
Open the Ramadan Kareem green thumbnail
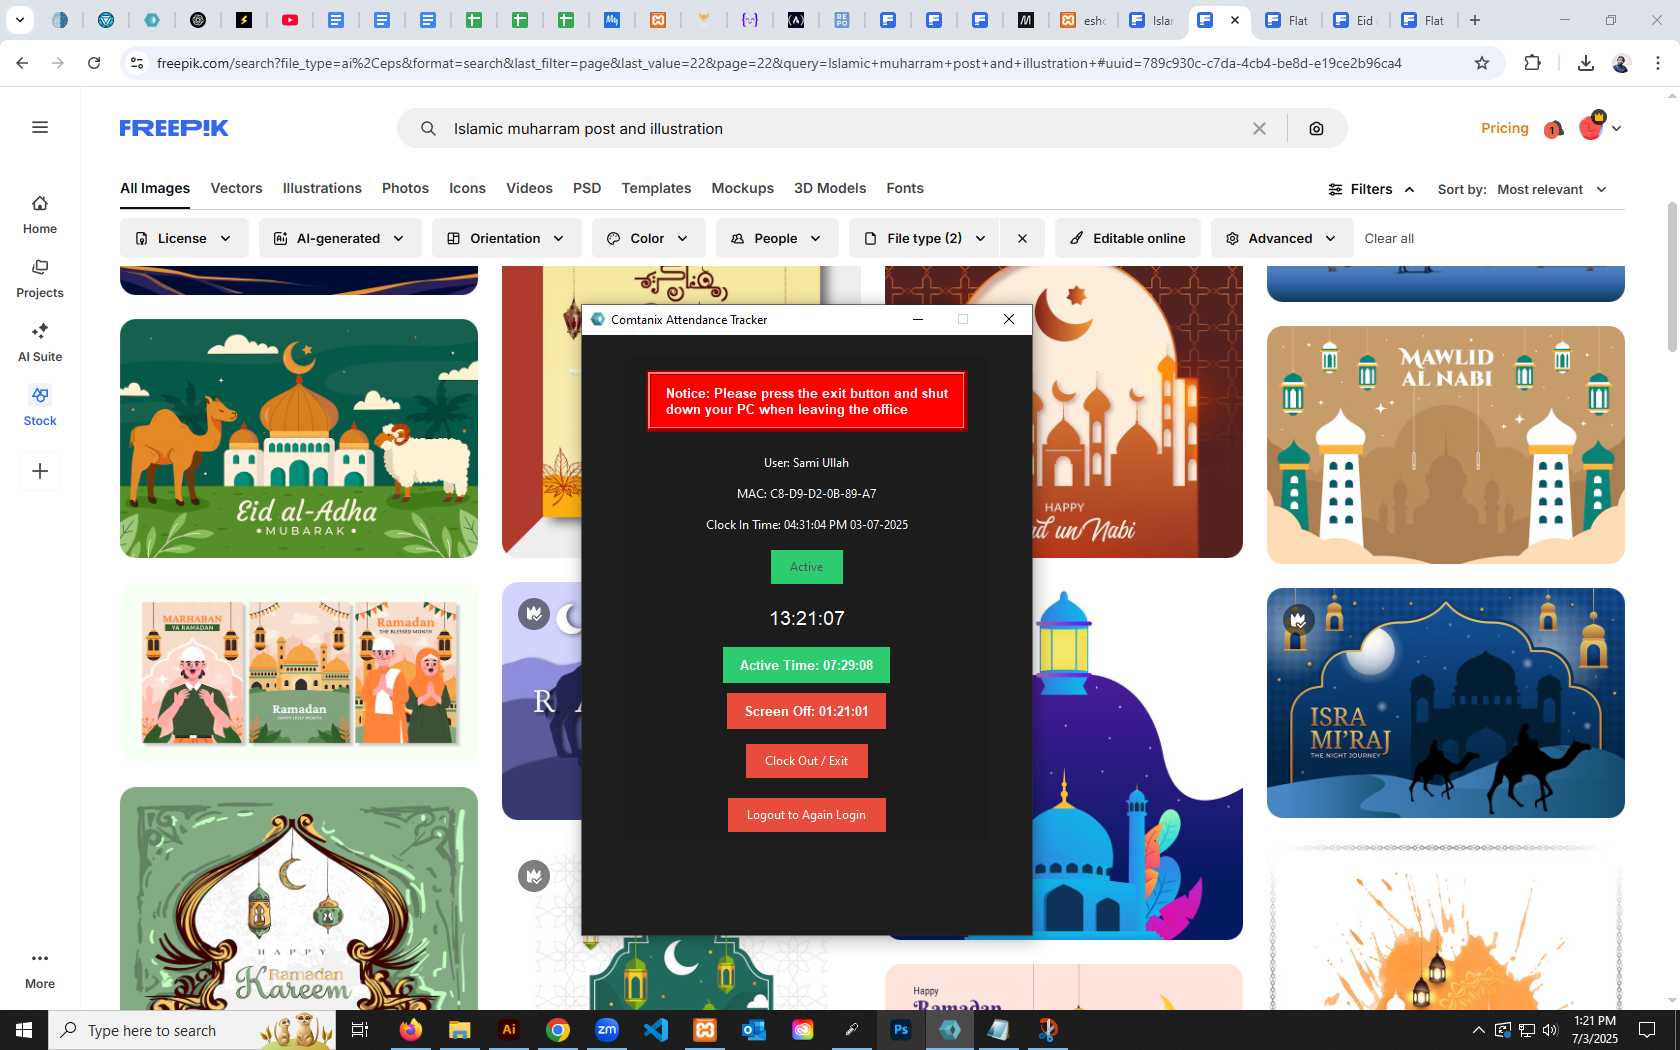[299, 898]
